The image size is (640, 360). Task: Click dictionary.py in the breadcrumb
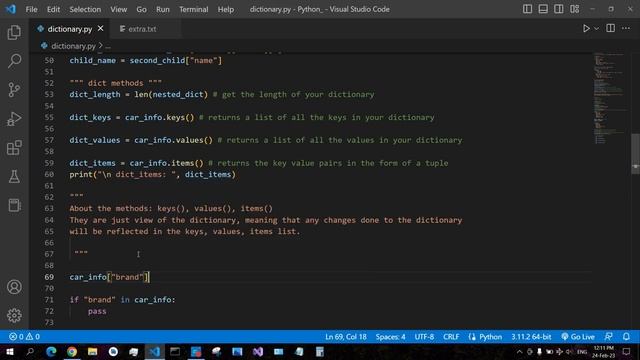point(73,46)
